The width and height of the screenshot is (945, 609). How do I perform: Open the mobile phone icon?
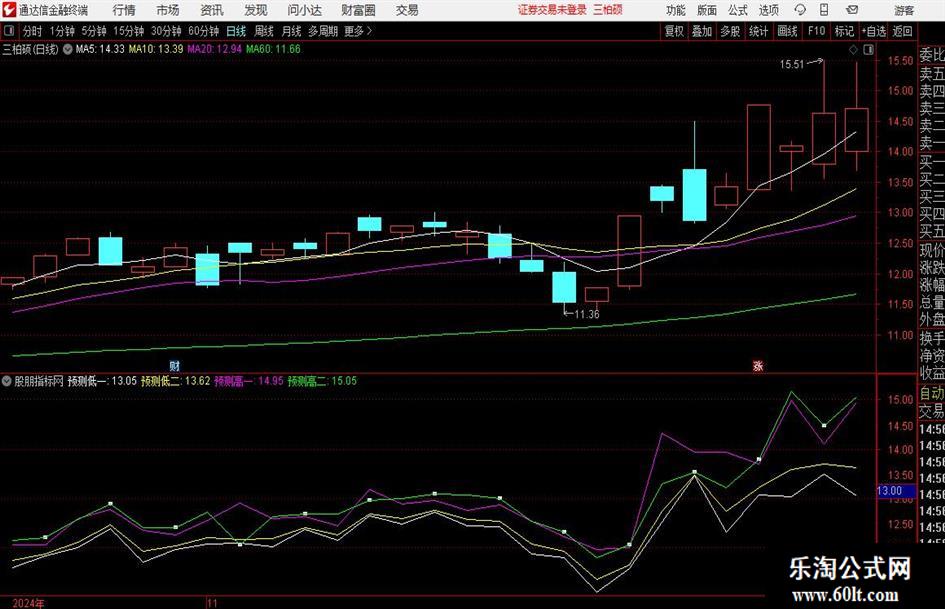(824, 10)
